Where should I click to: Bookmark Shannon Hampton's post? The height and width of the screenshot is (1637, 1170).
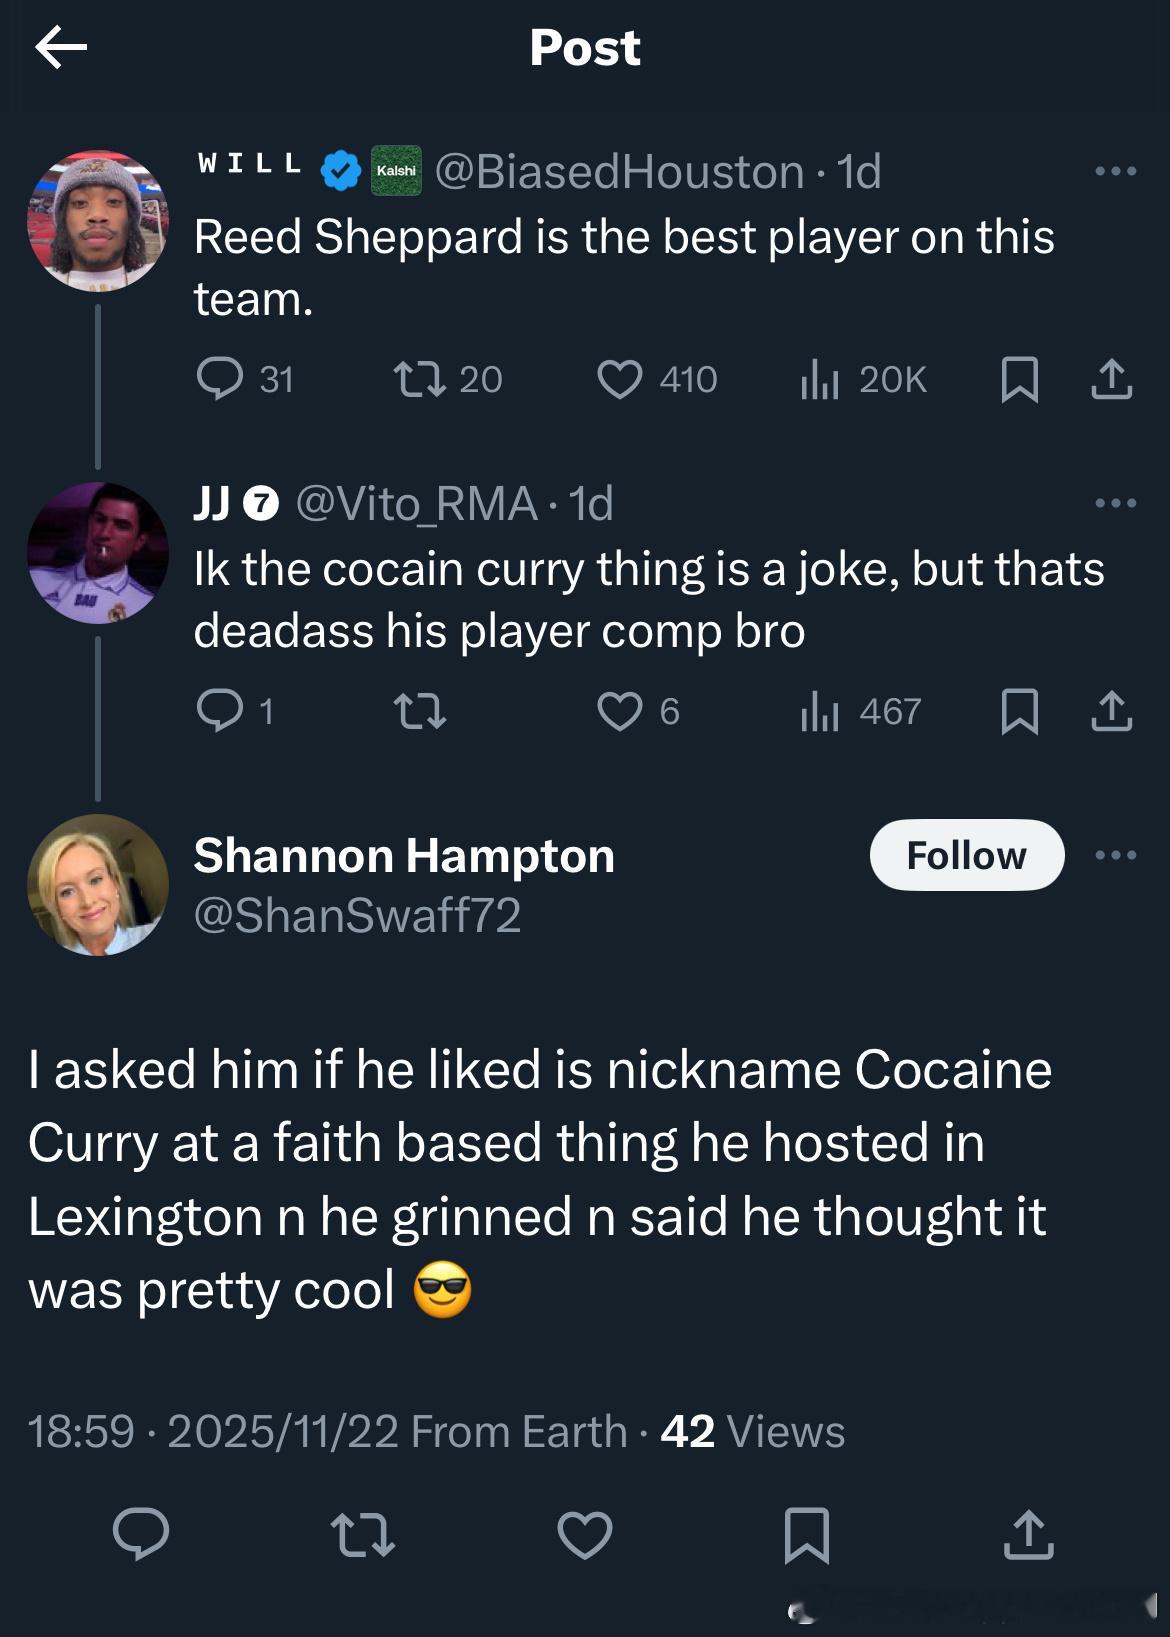(x=806, y=1535)
